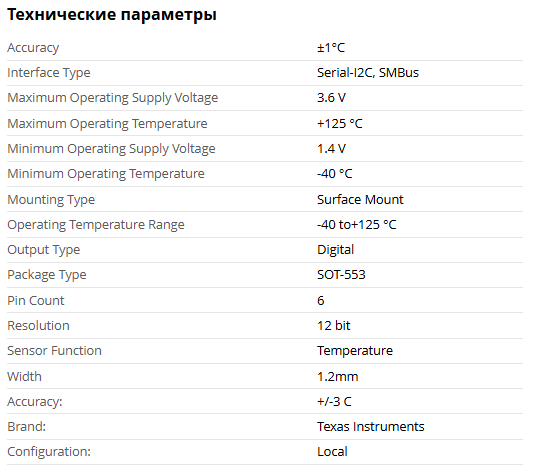The image size is (556, 466).
Task: Click Maximum Operating Supply Voltage label
Action: (113, 98)
